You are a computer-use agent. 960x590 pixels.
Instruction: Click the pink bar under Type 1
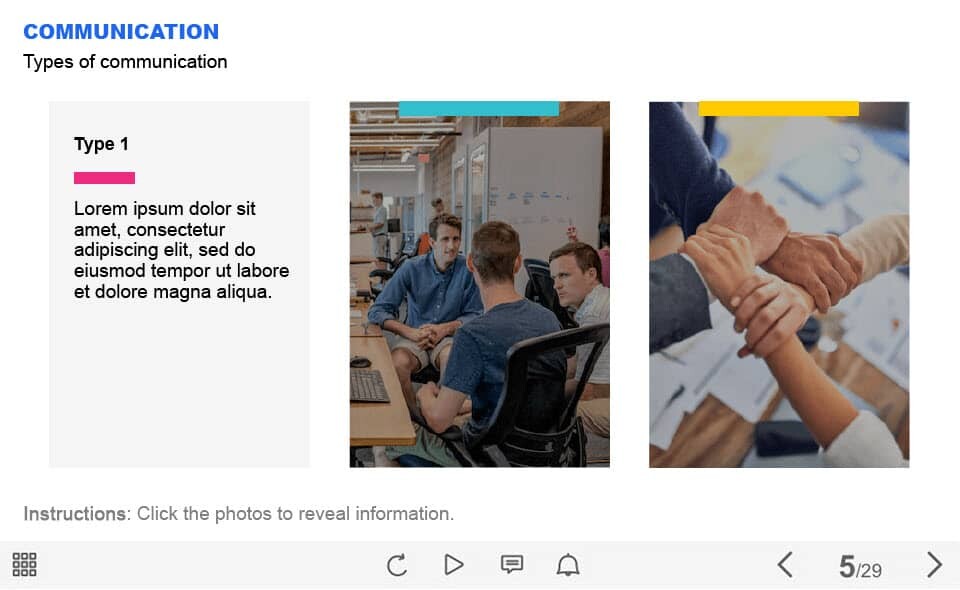[x=104, y=178]
